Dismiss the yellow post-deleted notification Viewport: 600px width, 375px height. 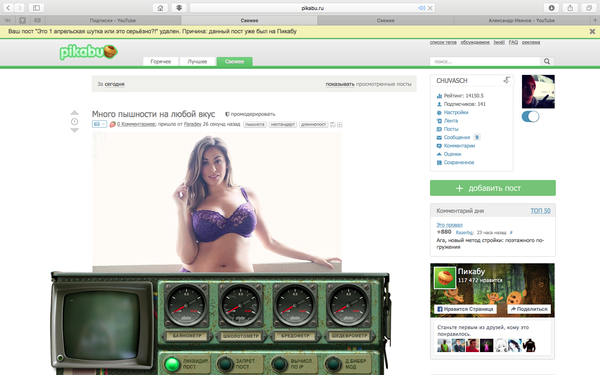pos(592,31)
